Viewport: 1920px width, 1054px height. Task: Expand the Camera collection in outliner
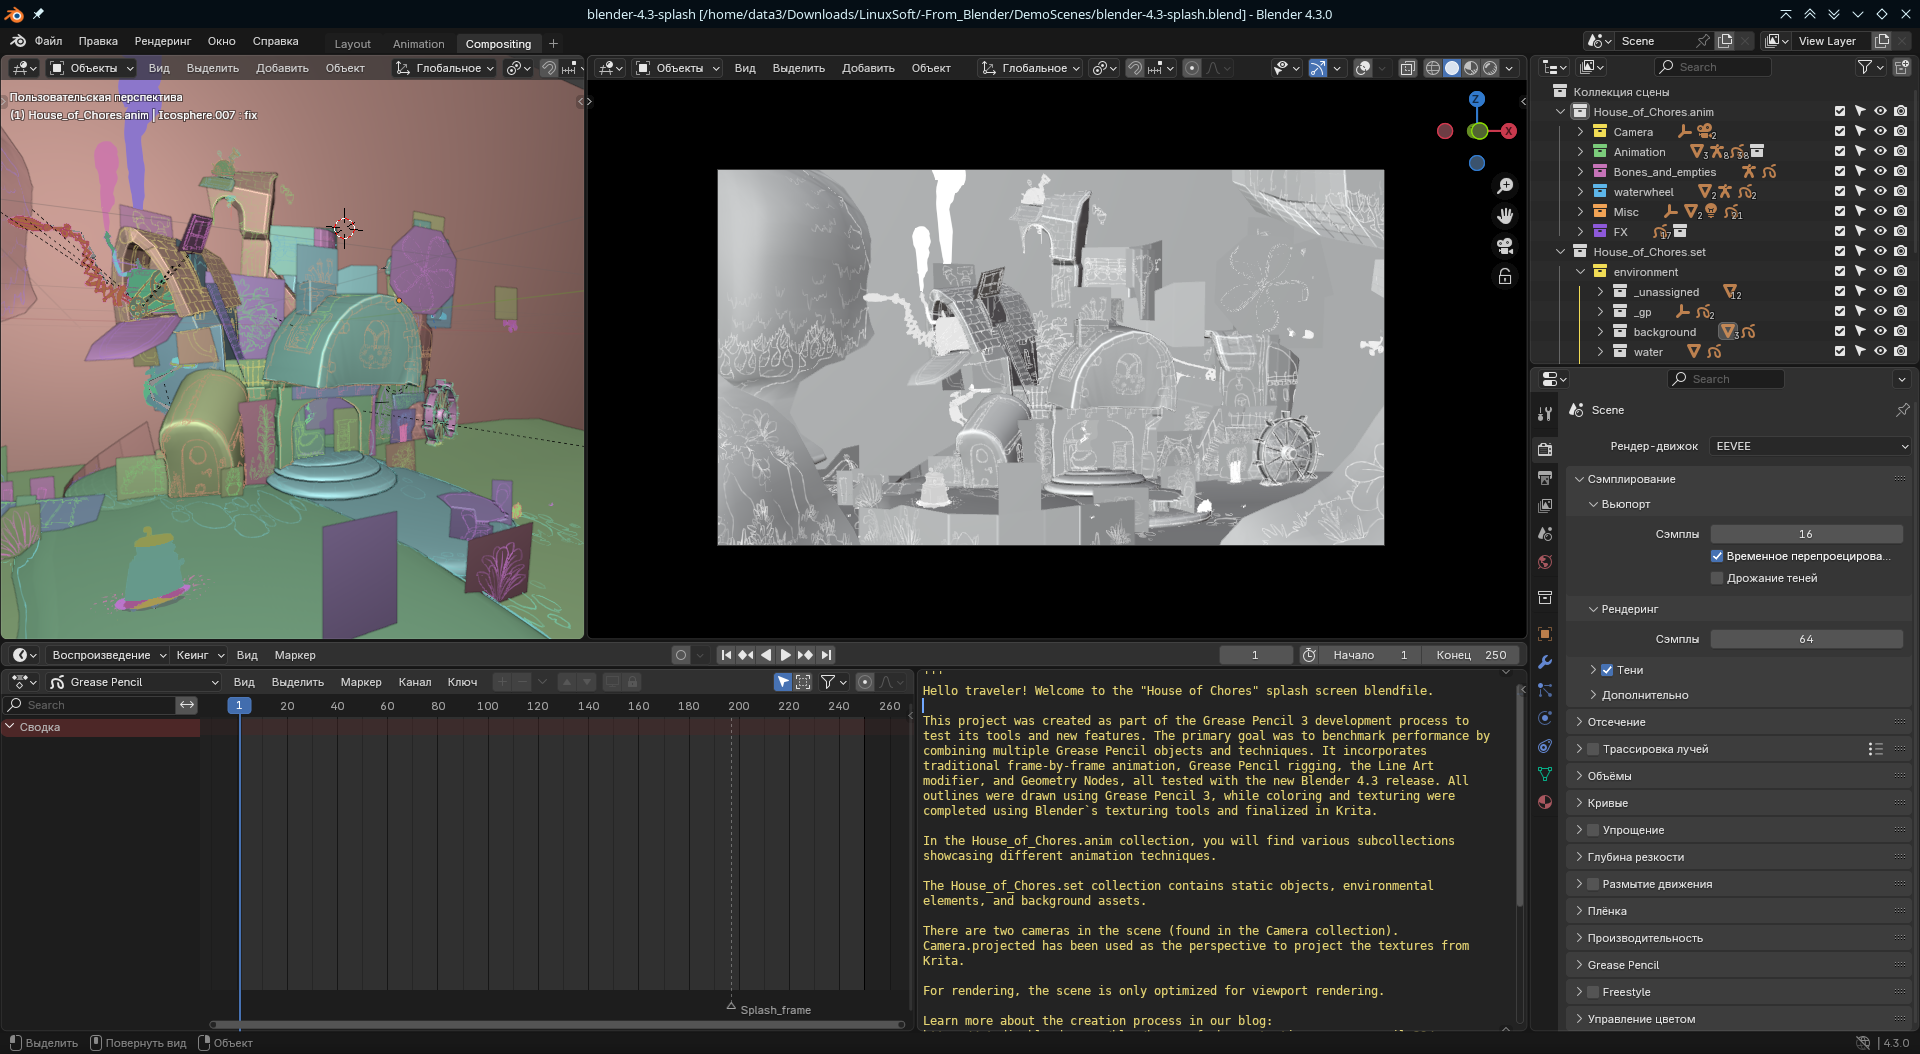click(x=1580, y=132)
